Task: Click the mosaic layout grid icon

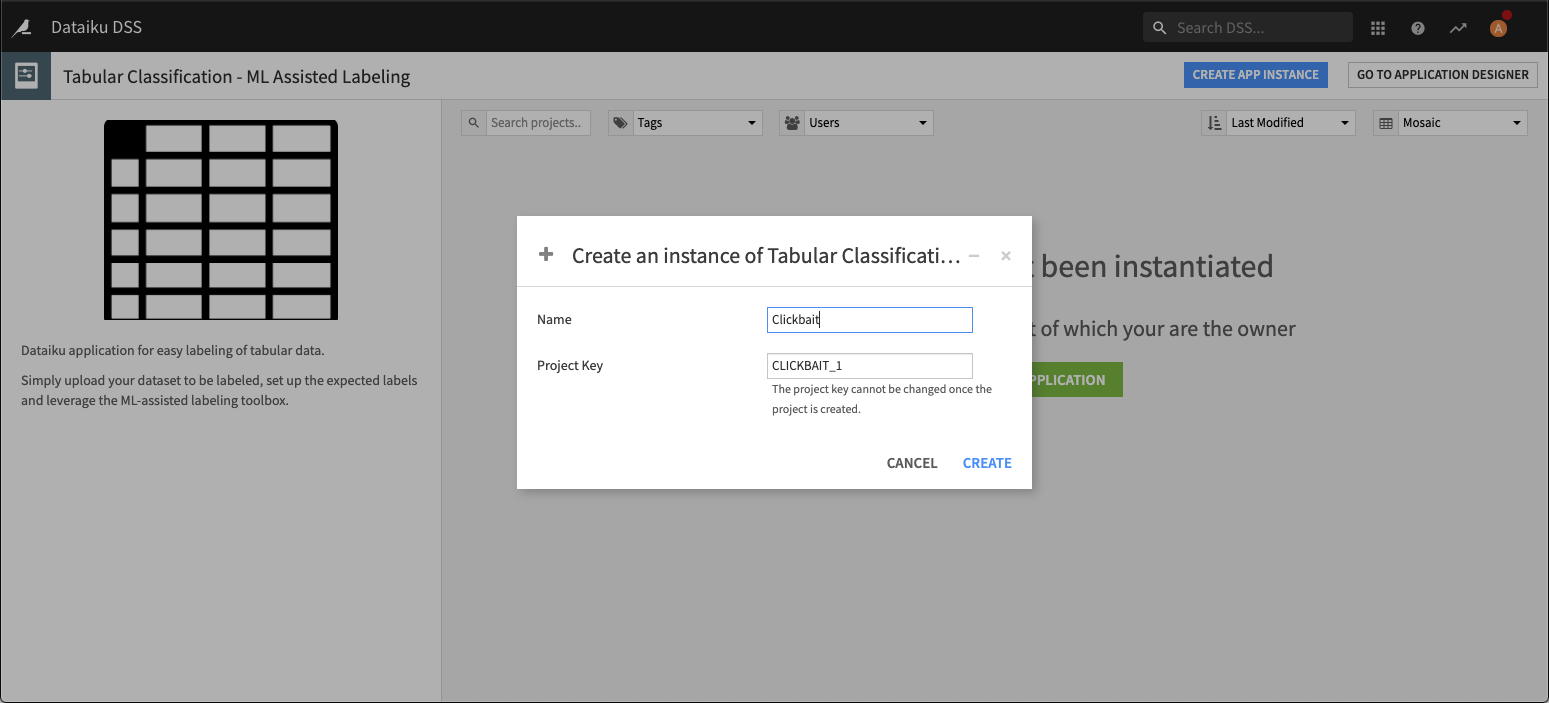Action: coord(1386,123)
